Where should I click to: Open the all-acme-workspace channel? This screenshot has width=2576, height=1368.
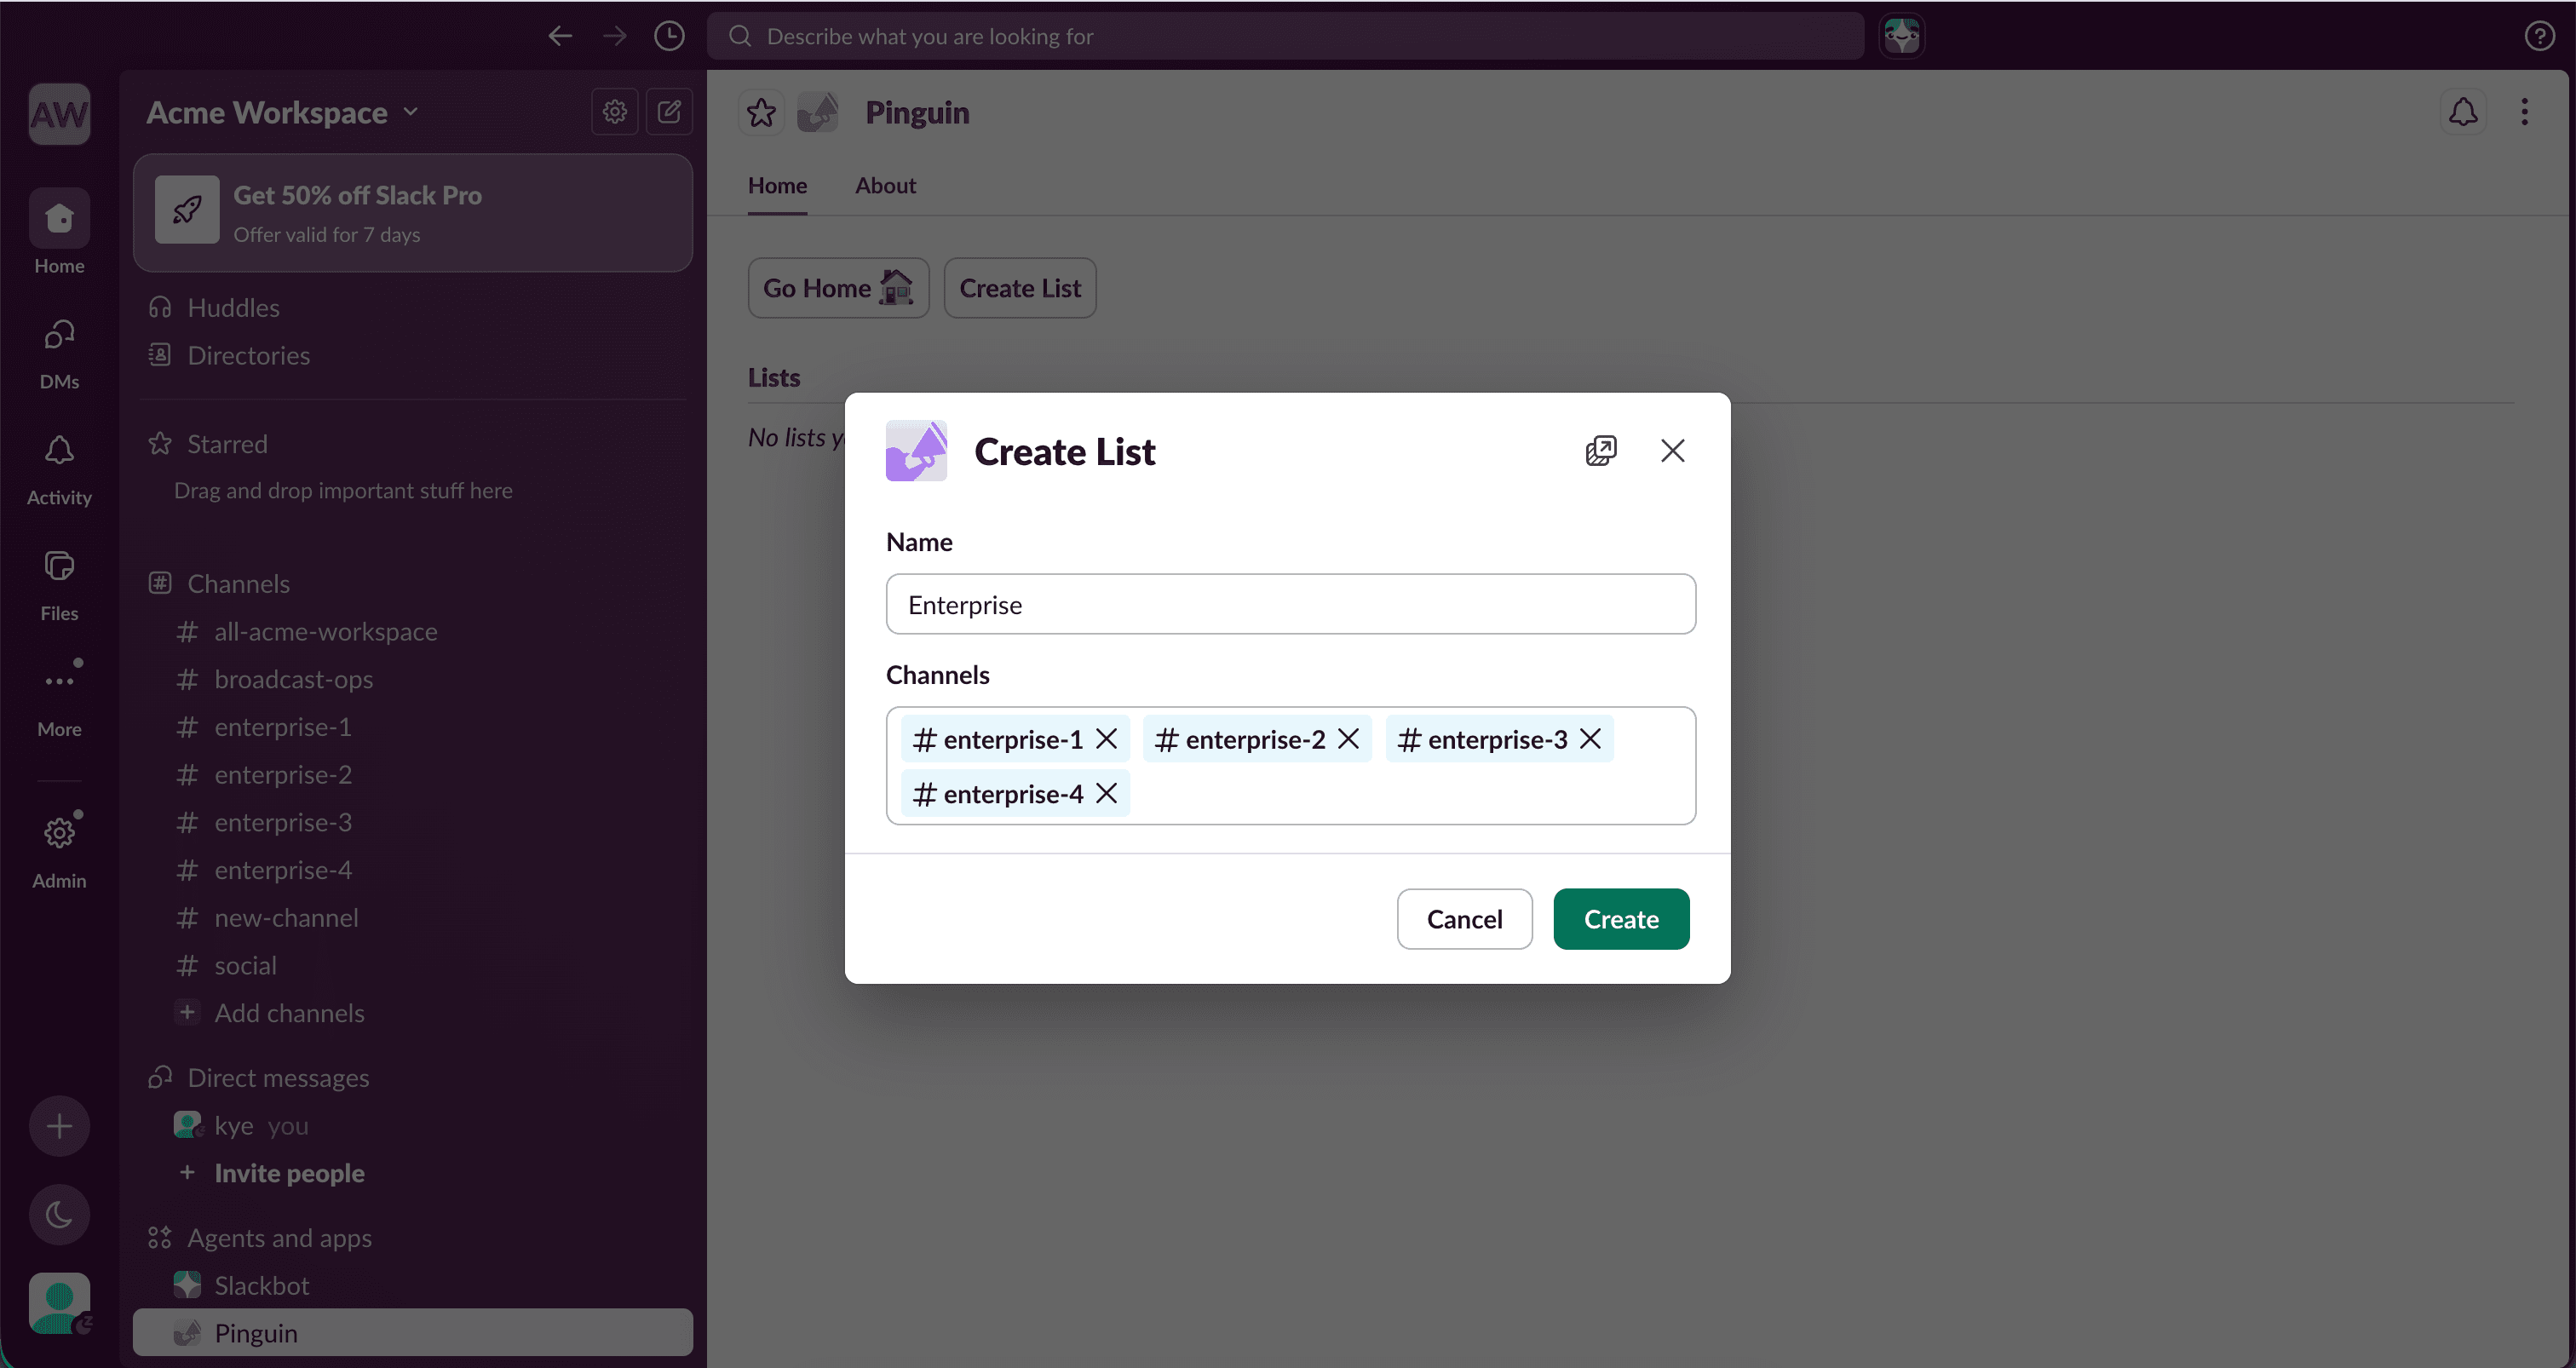[x=413, y=631]
